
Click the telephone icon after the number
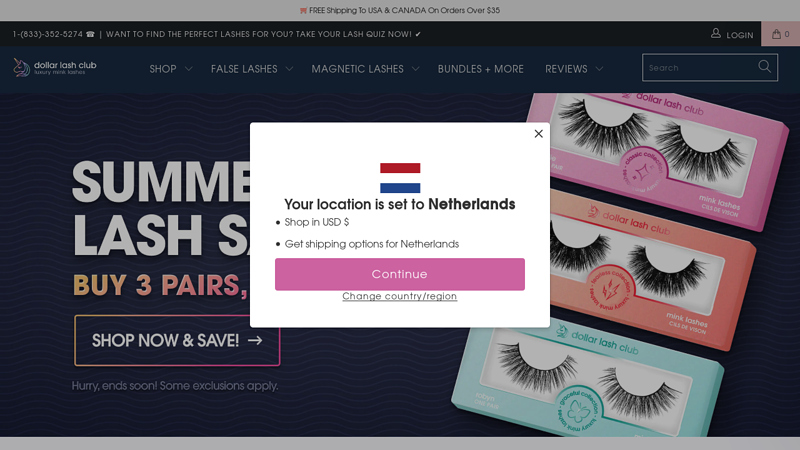[x=90, y=34]
